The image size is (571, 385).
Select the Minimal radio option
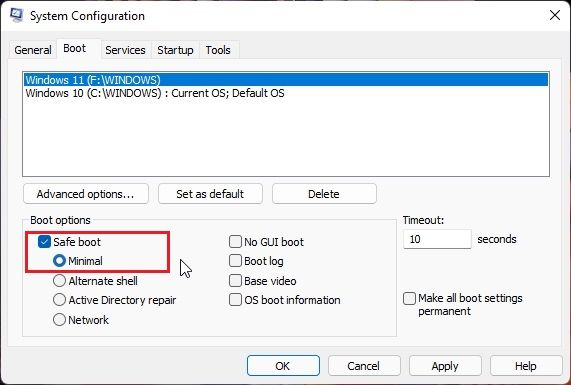point(59,261)
